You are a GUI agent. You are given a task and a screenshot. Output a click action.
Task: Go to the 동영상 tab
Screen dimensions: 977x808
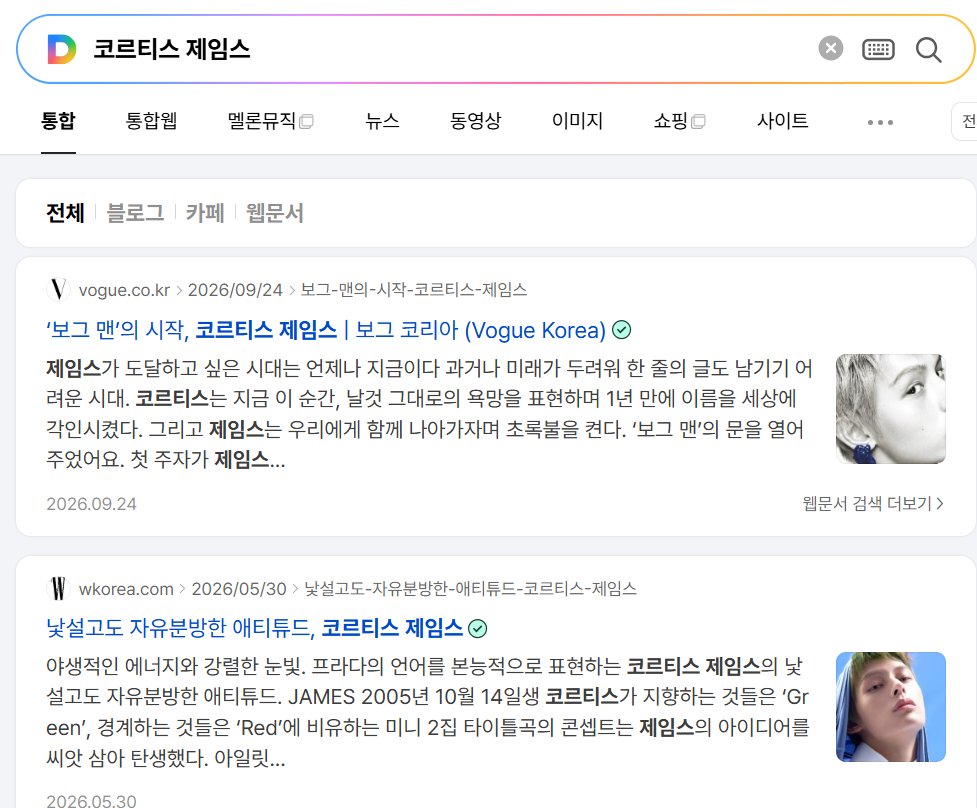point(475,120)
